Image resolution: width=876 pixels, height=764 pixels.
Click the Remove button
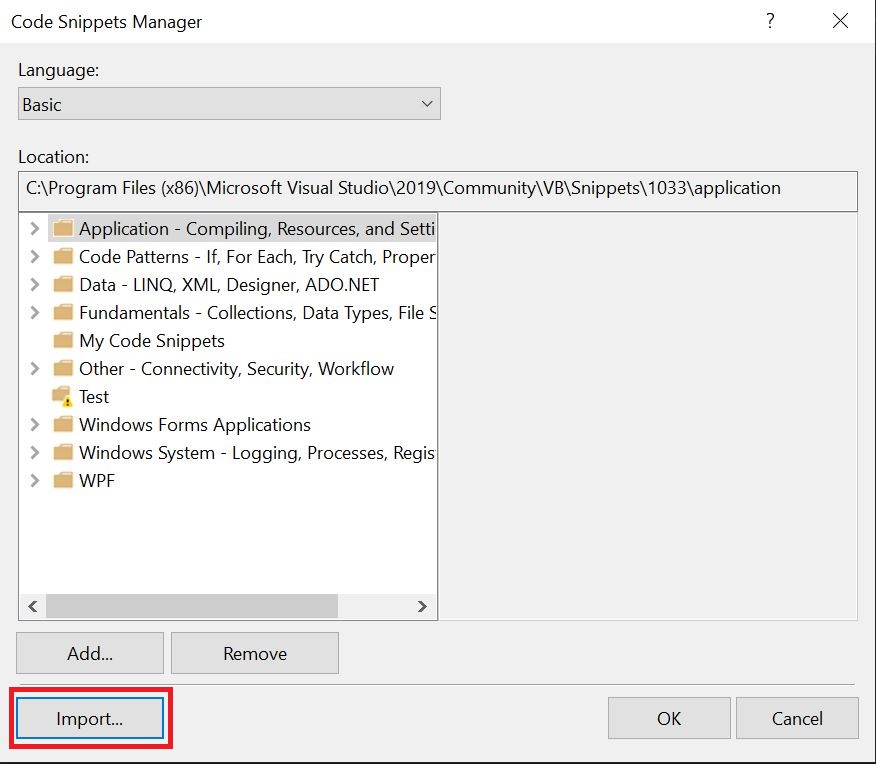255,653
